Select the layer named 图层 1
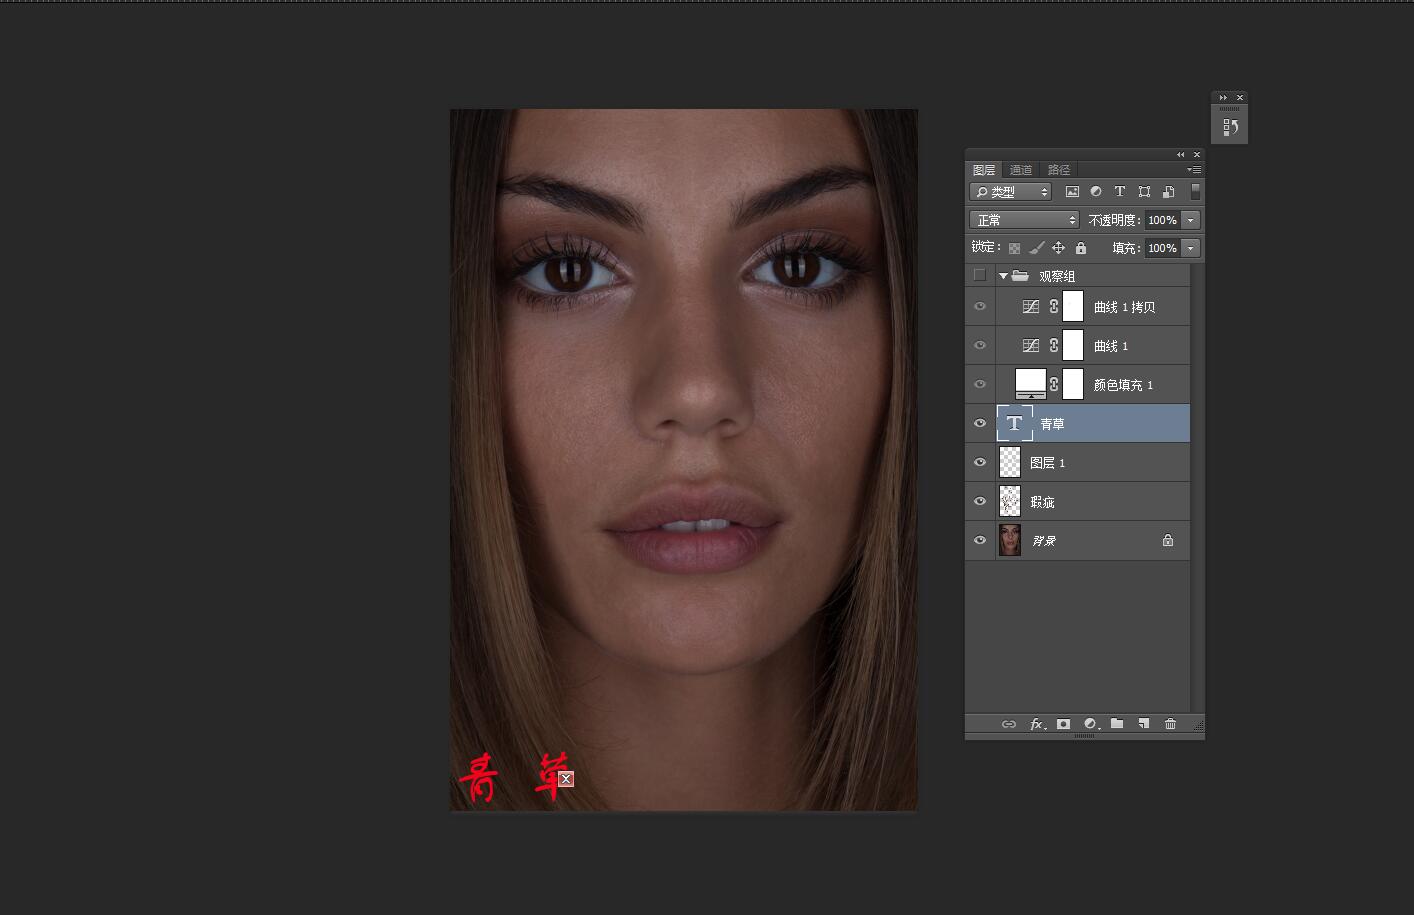The image size is (1414, 915). [x=1047, y=463]
